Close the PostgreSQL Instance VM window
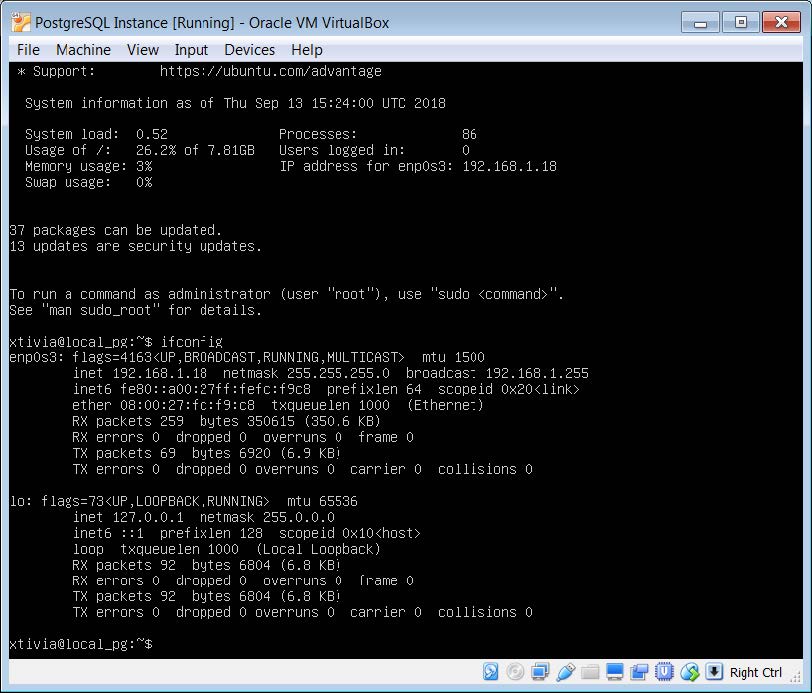The width and height of the screenshot is (812, 693). [x=781, y=23]
